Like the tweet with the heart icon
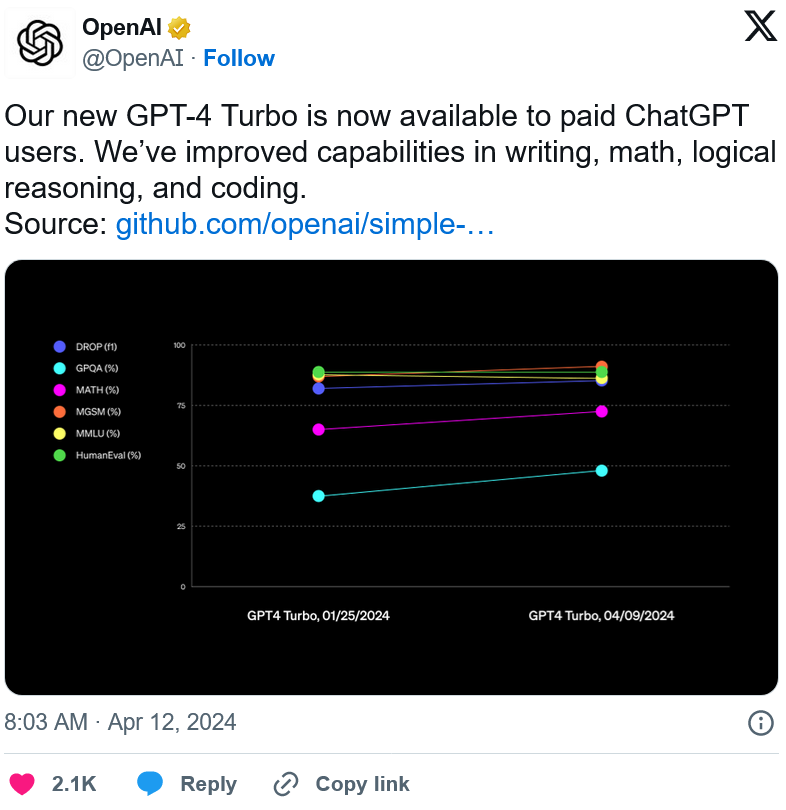786x810 pixels. (22, 784)
